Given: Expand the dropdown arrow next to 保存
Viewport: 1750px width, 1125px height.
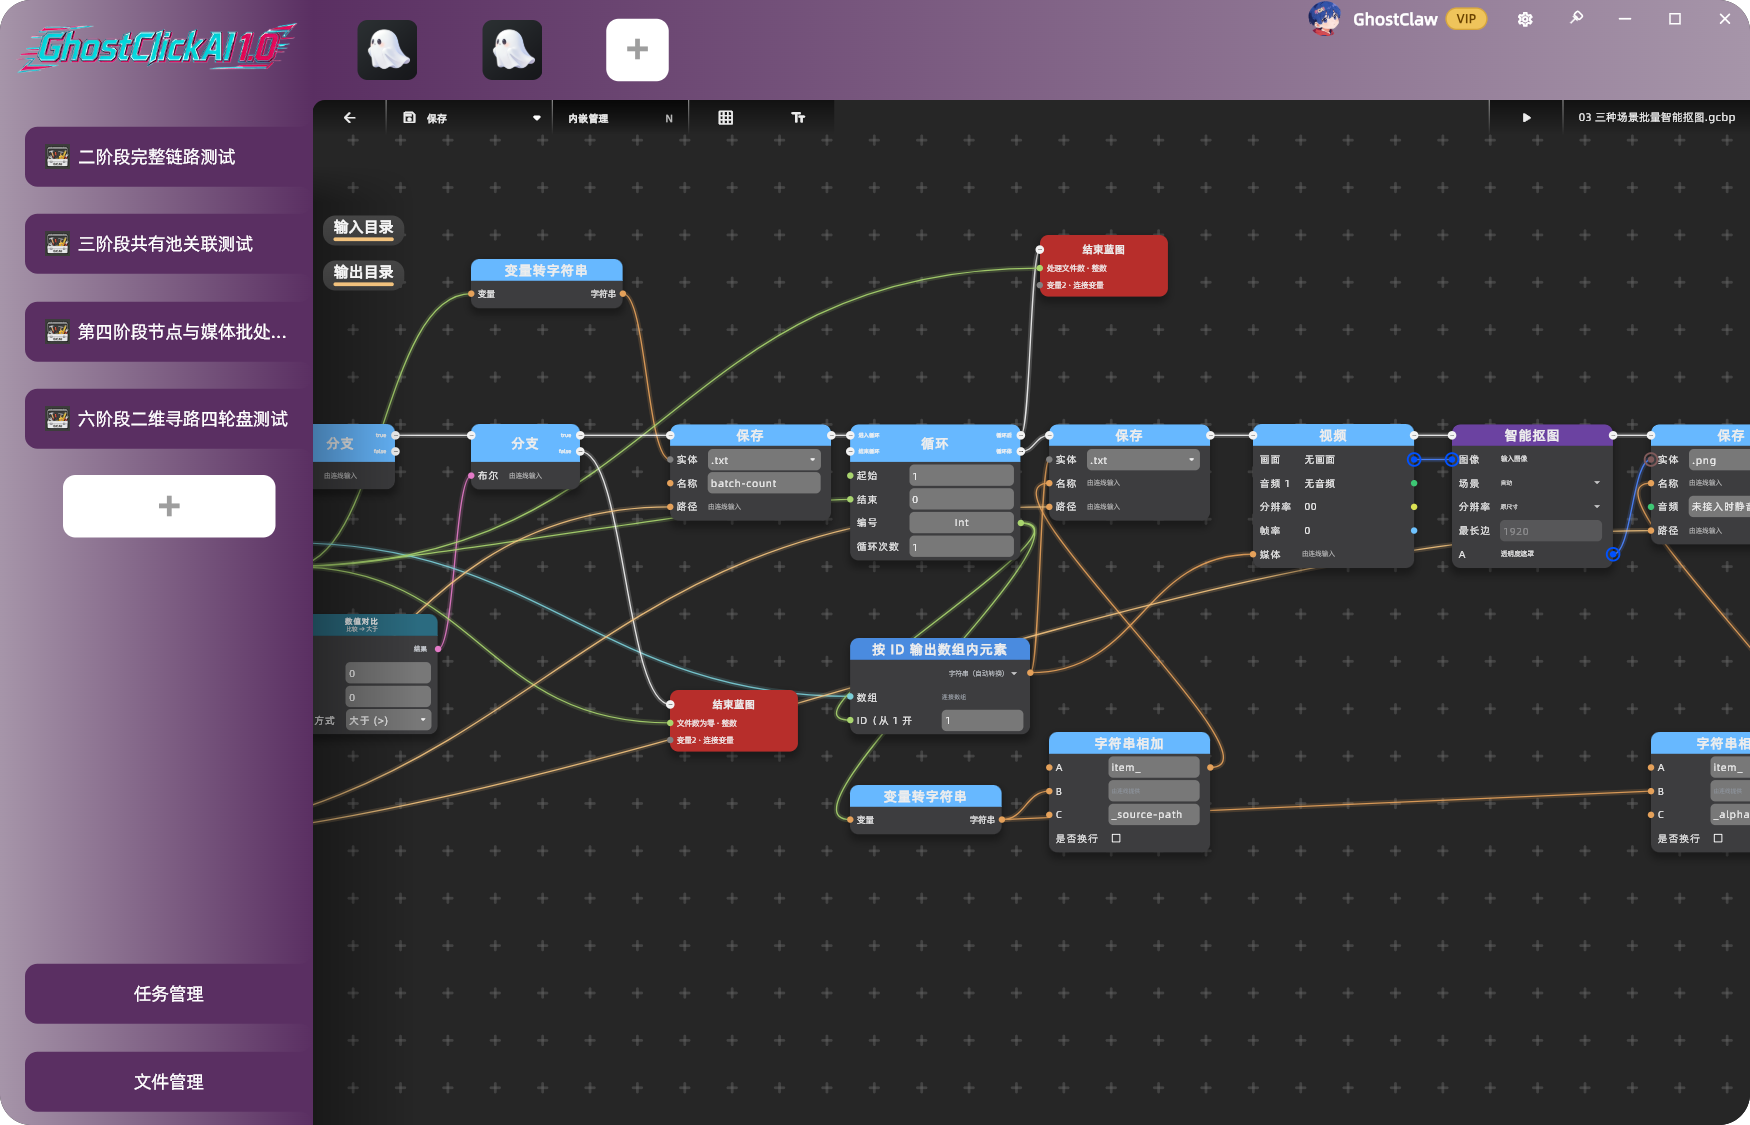Looking at the screenshot, I should coord(536,118).
